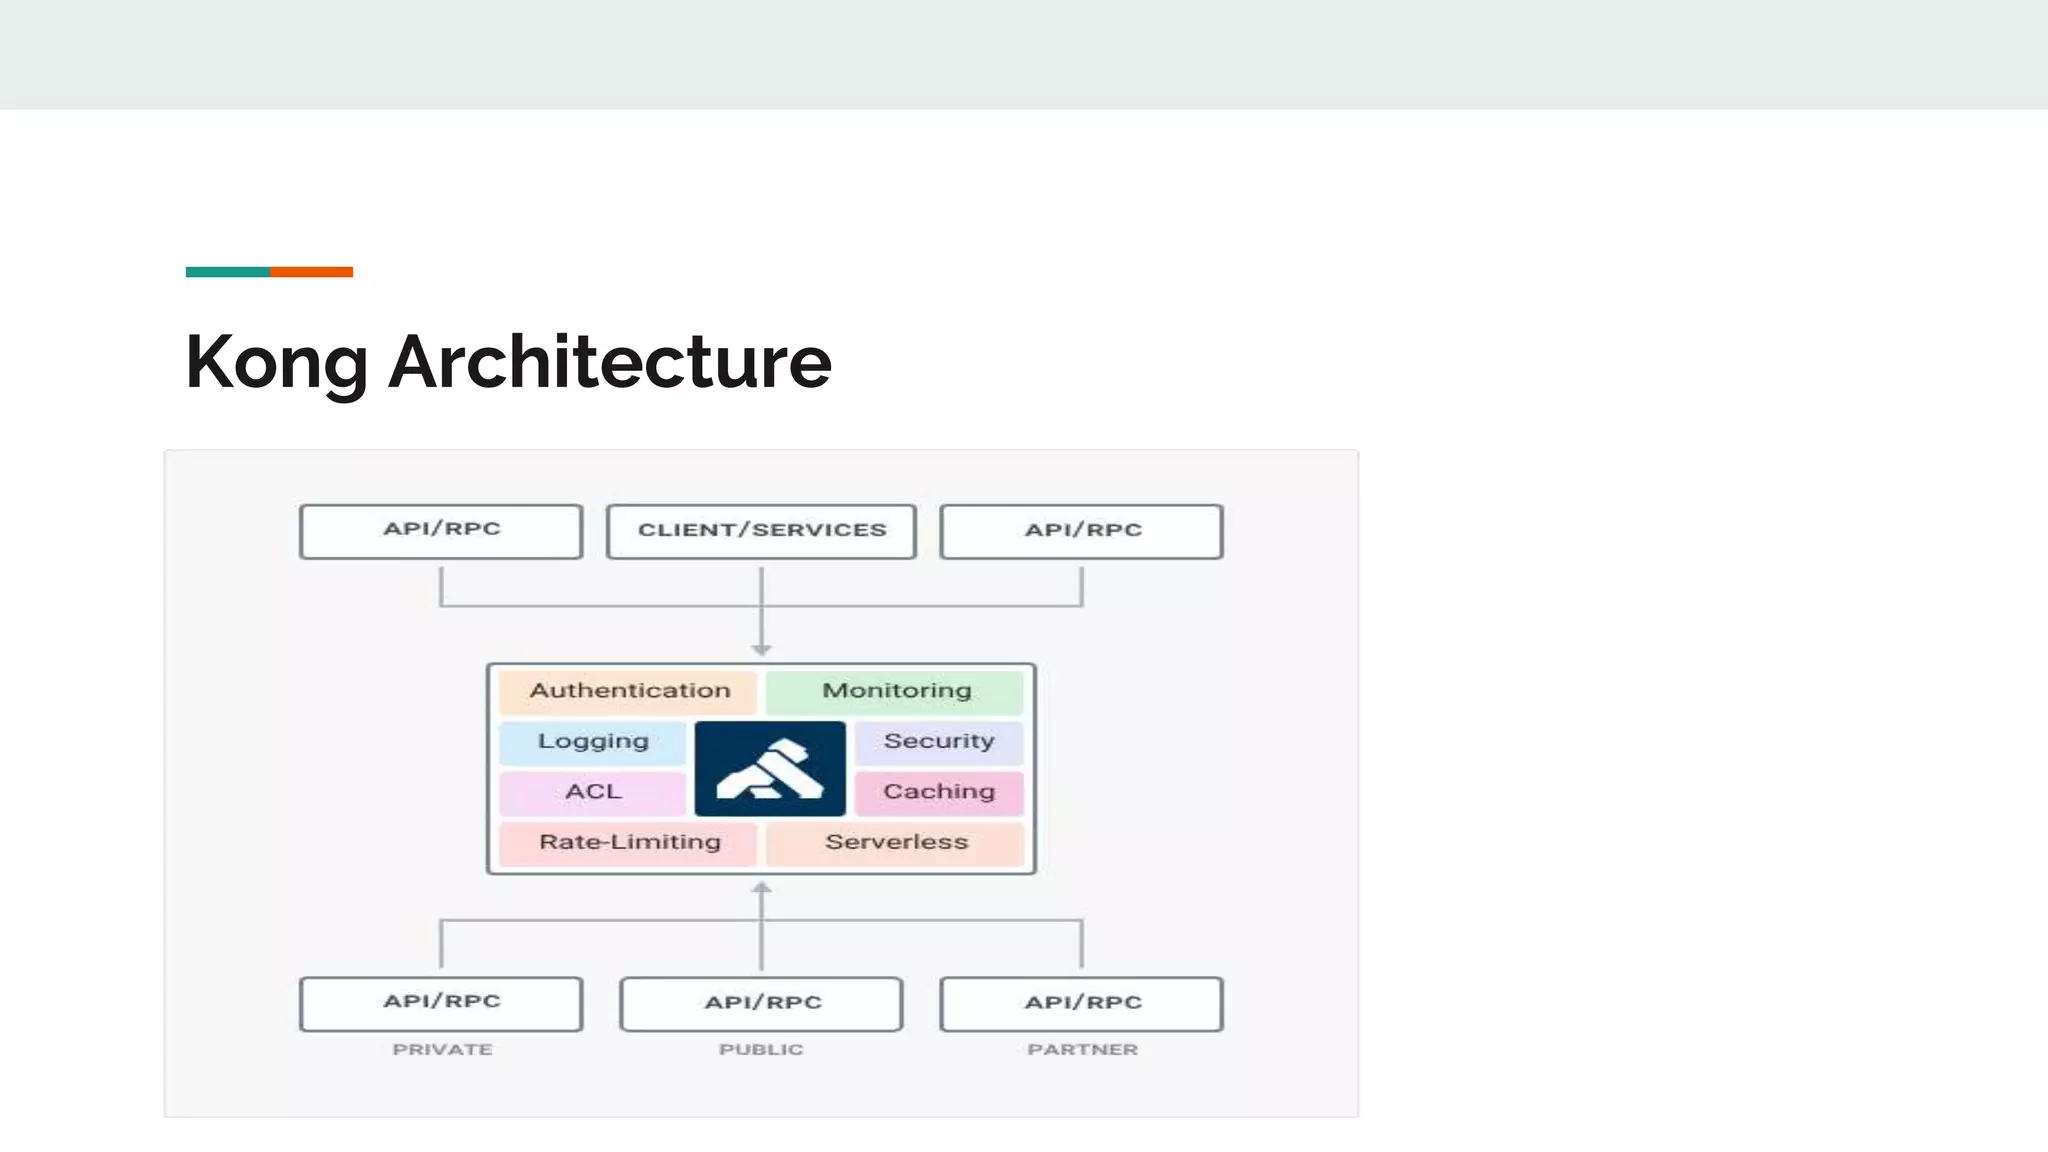
Task: Select the ACL block
Action: pyautogui.click(x=593, y=792)
